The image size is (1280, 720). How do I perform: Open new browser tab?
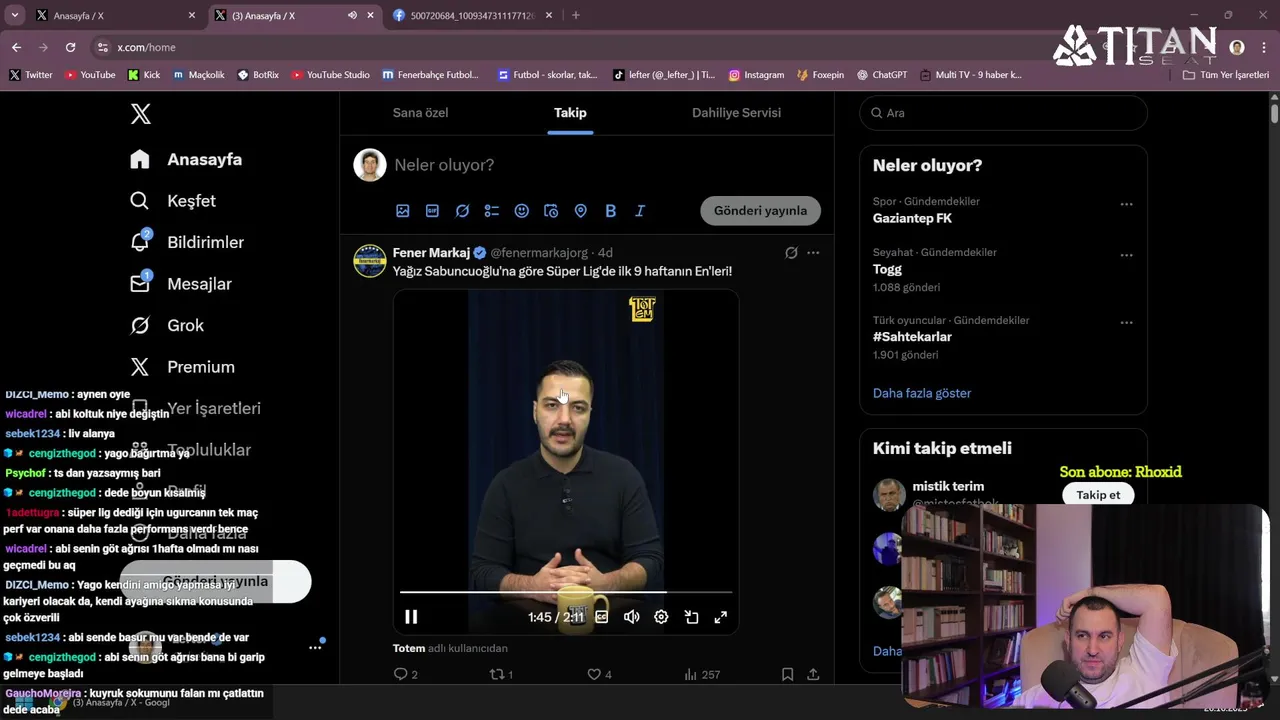(575, 15)
